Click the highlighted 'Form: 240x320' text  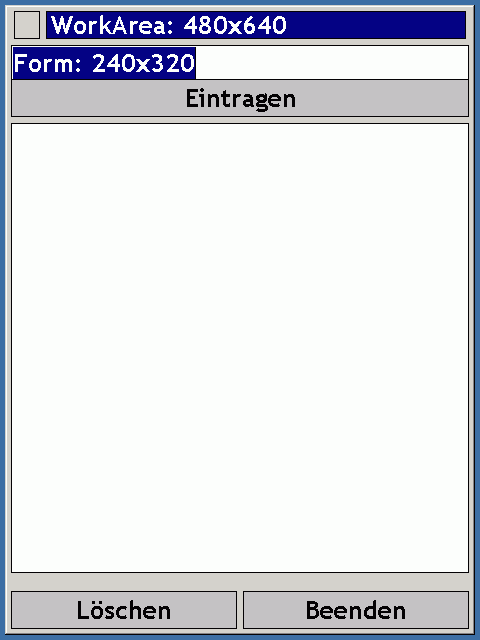(x=104, y=63)
